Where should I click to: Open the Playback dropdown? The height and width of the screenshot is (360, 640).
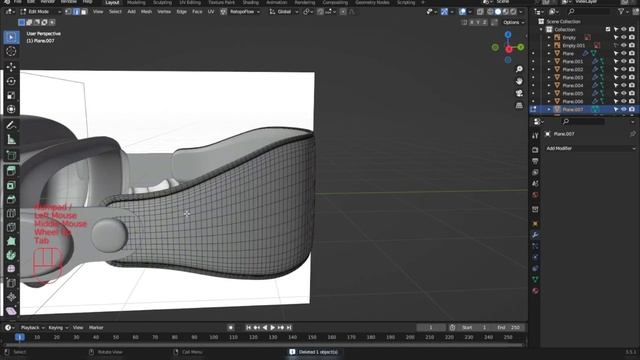pyautogui.click(x=33, y=328)
